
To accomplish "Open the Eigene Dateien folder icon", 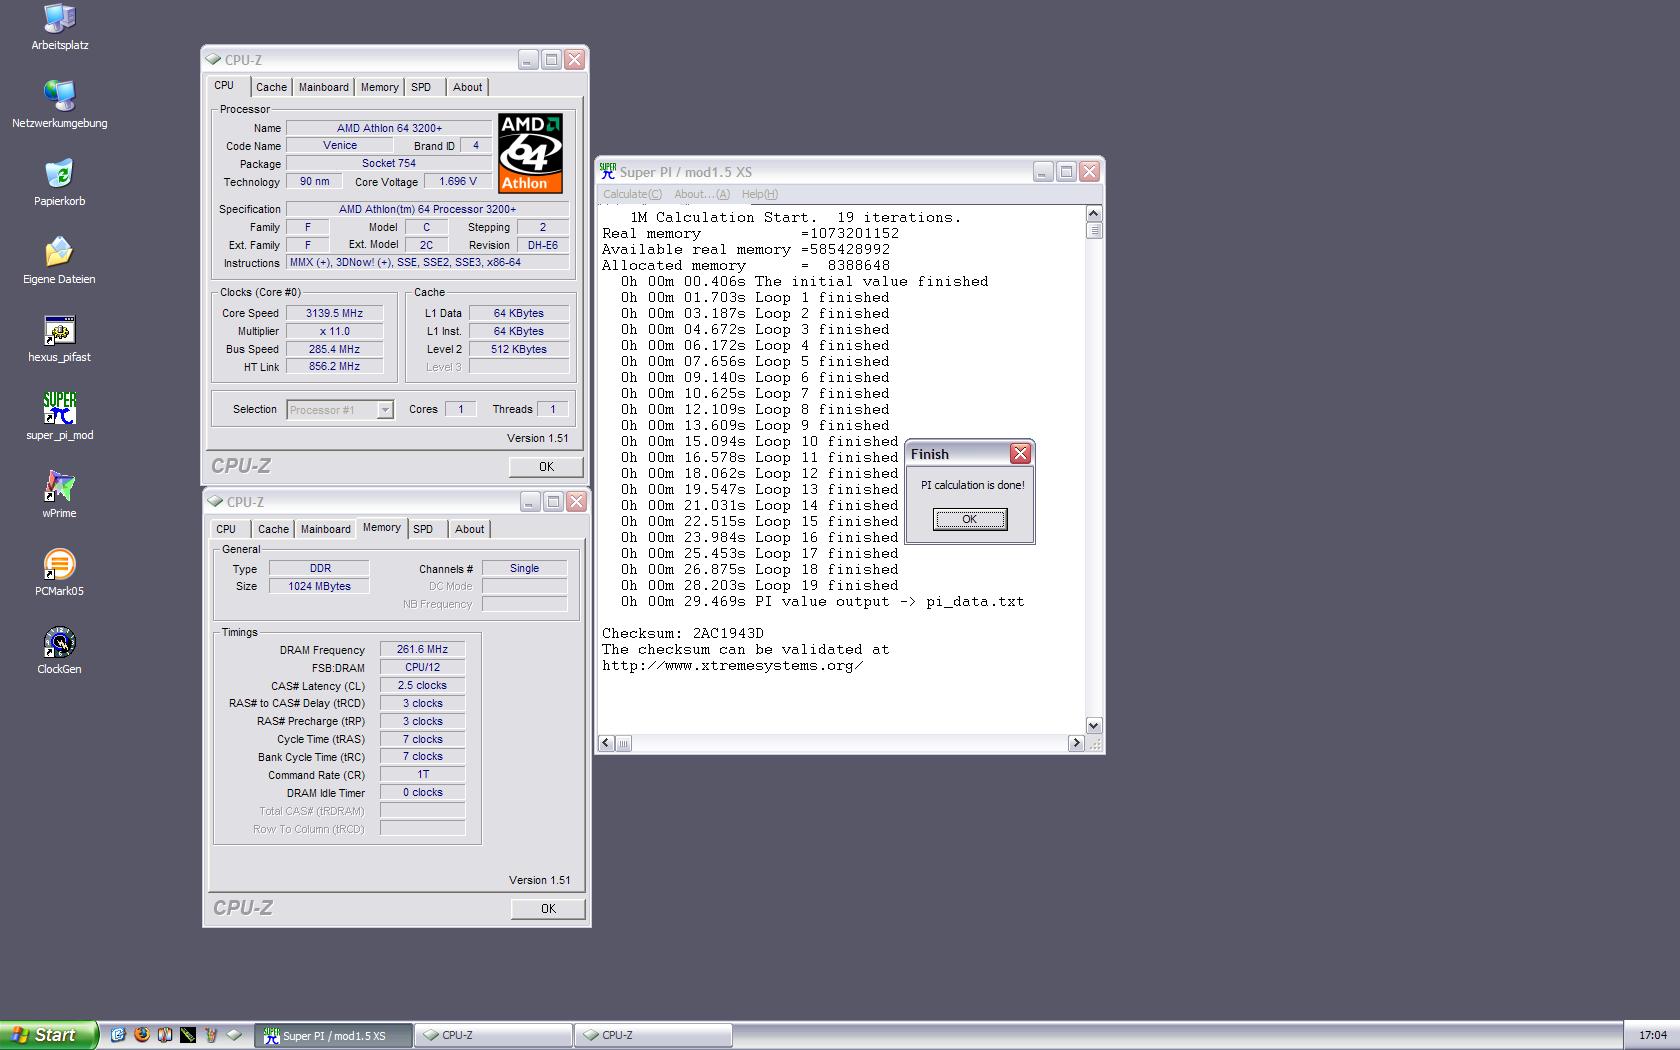I will tap(60, 260).
